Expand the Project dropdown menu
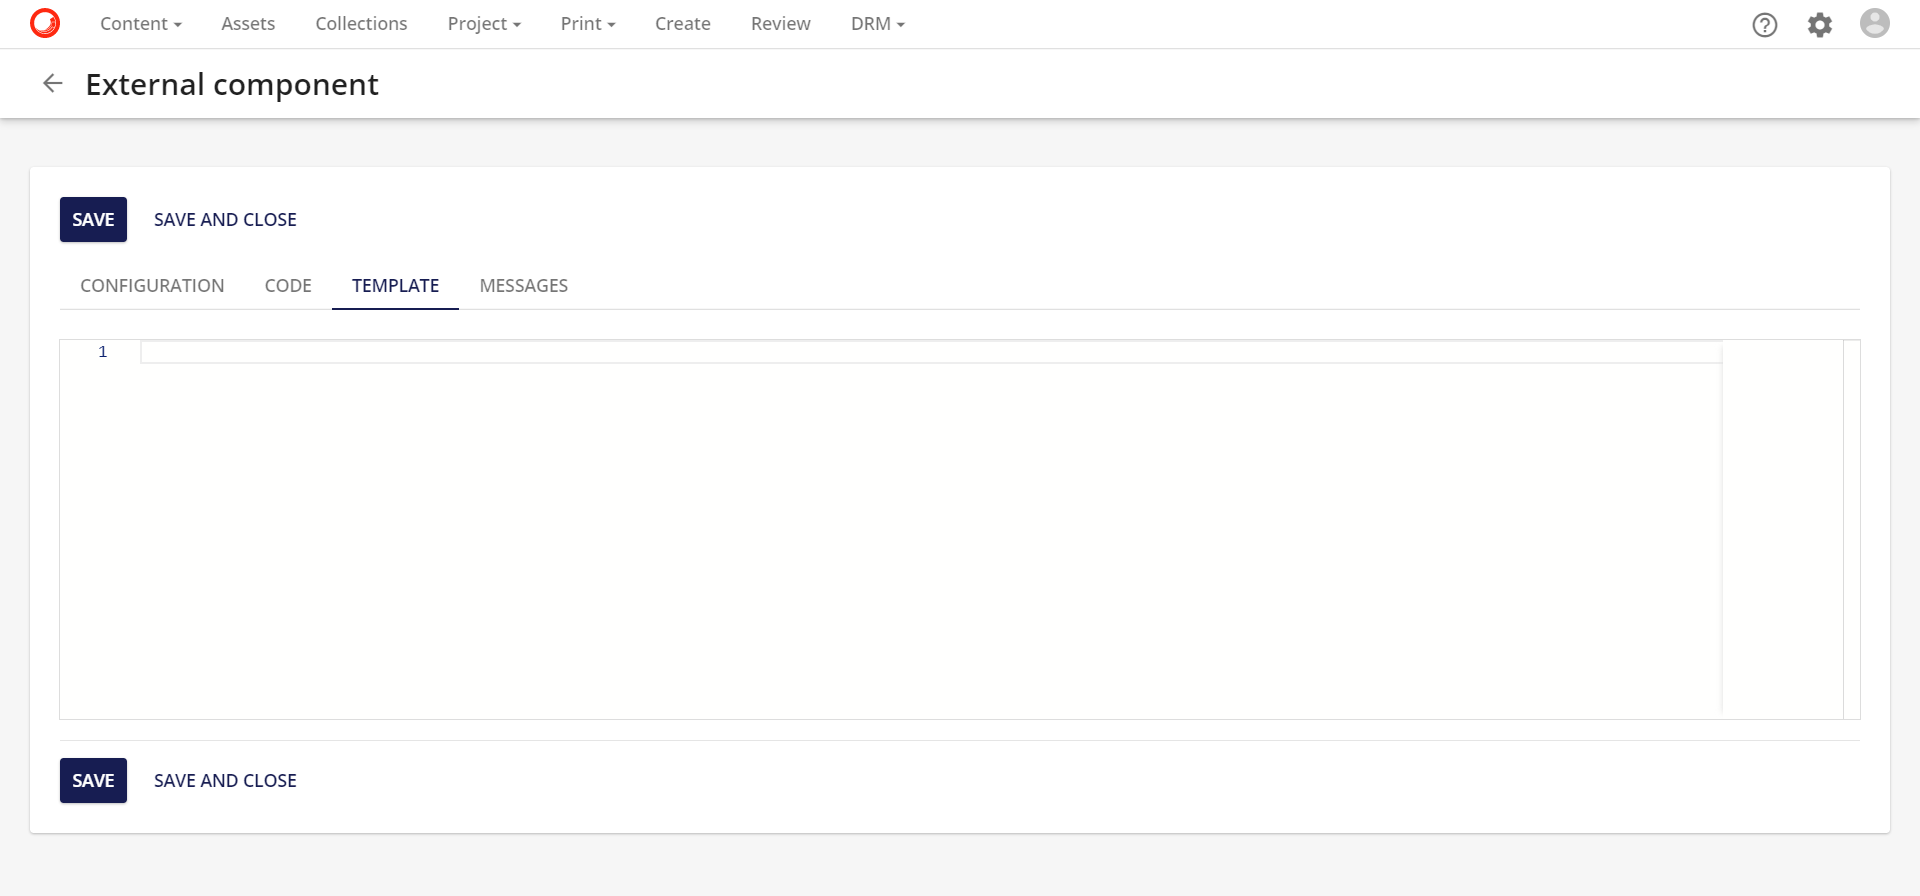This screenshot has height=896, width=1920. (x=485, y=24)
